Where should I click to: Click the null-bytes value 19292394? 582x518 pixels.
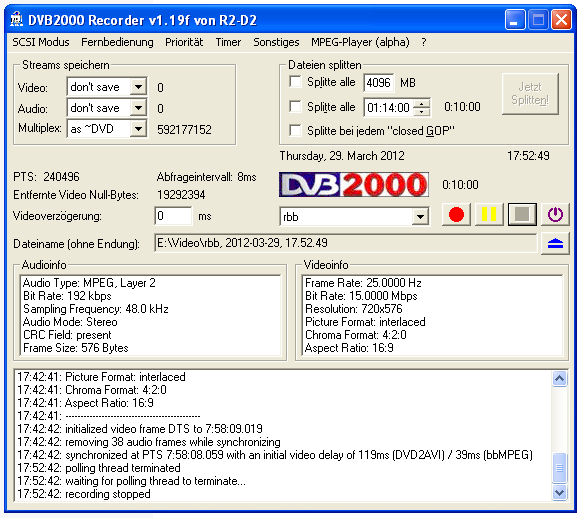[181, 194]
